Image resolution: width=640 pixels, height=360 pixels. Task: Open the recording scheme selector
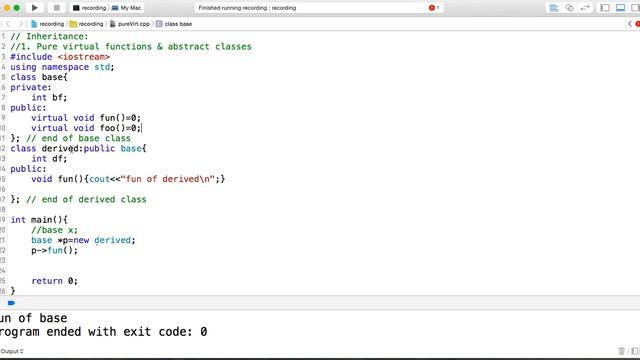click(x=89, y=8)
